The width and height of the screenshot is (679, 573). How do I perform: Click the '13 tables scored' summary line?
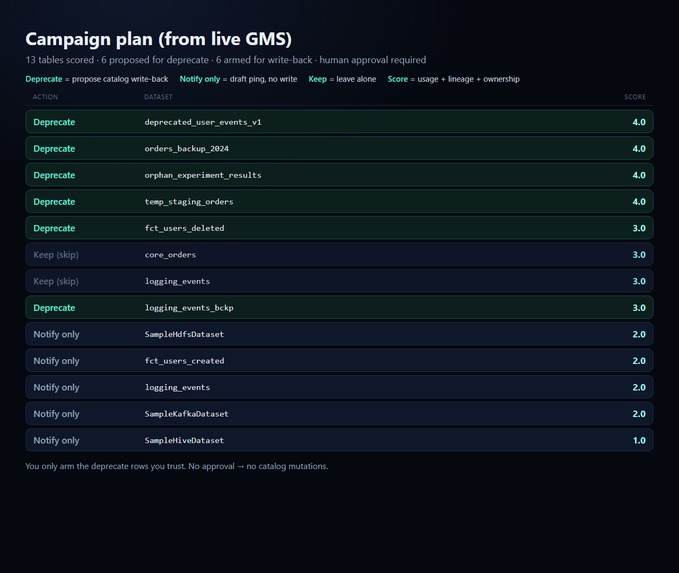pyautogui.click(x=226, y=60)
